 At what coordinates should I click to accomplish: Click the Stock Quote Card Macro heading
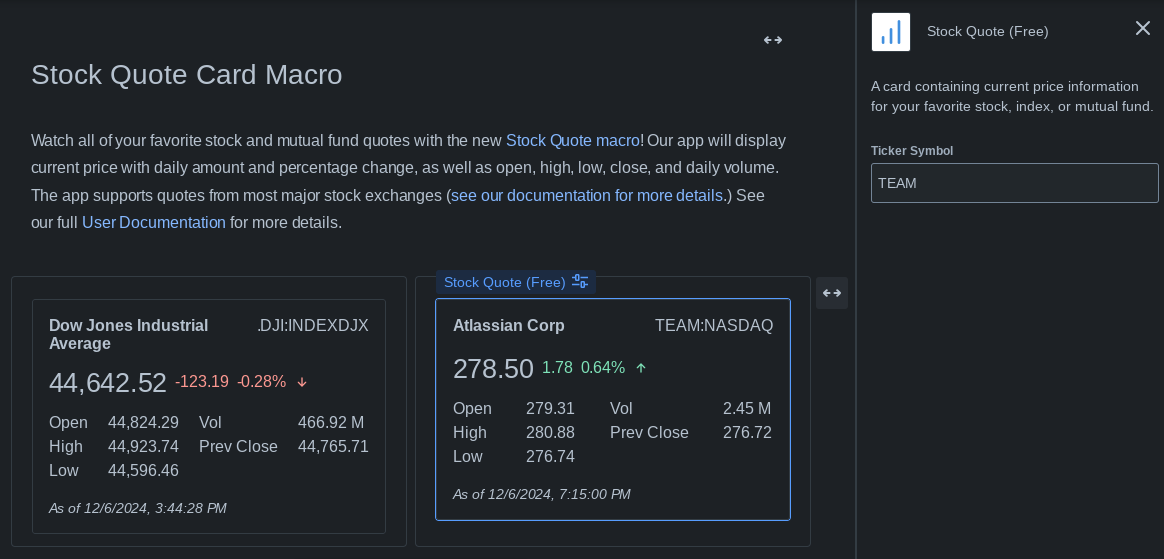click(186, 75)
